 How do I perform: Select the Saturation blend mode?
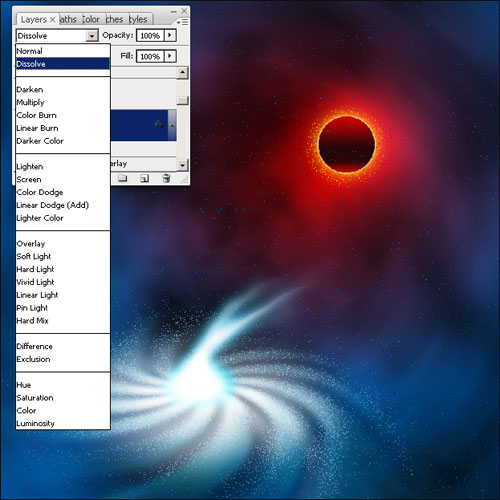pos(63,398)
